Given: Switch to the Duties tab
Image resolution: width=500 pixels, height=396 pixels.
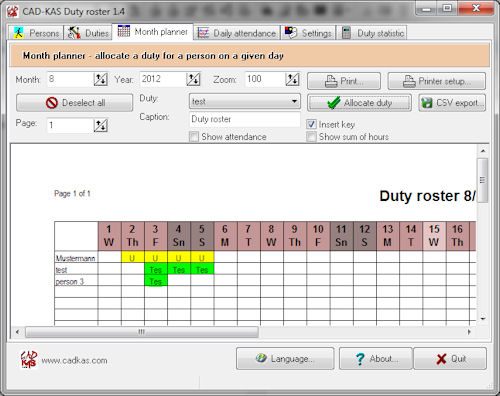Looking at the screenshot, I should 88,33.
